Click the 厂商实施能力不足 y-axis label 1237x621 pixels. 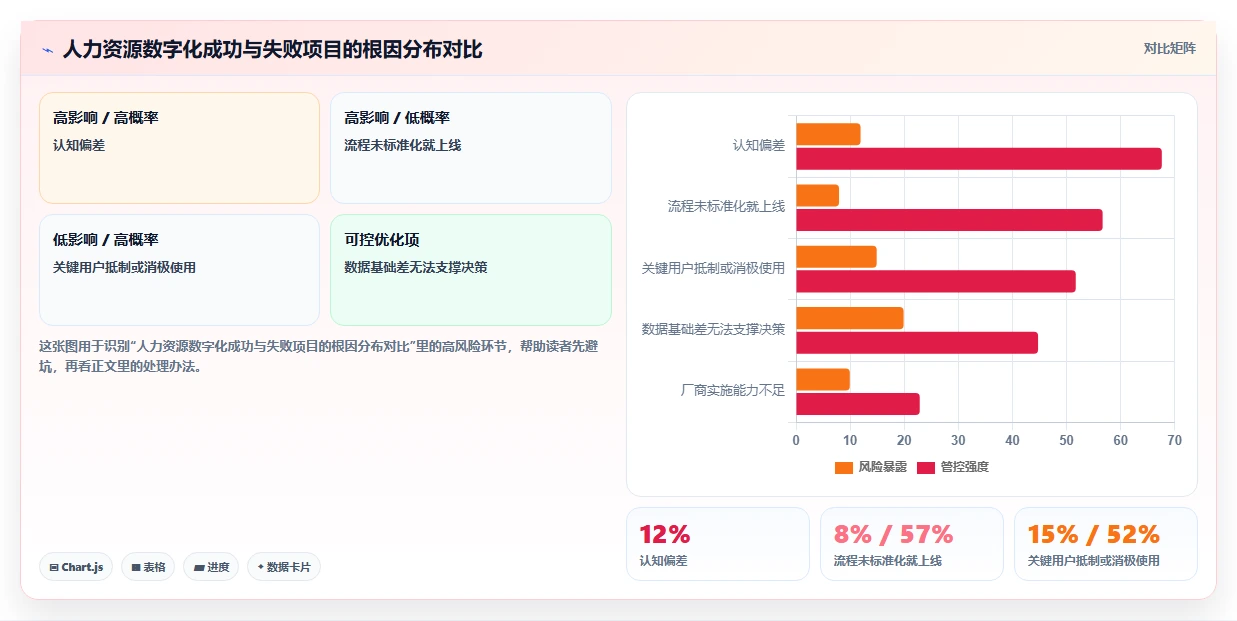click(733, 391)
